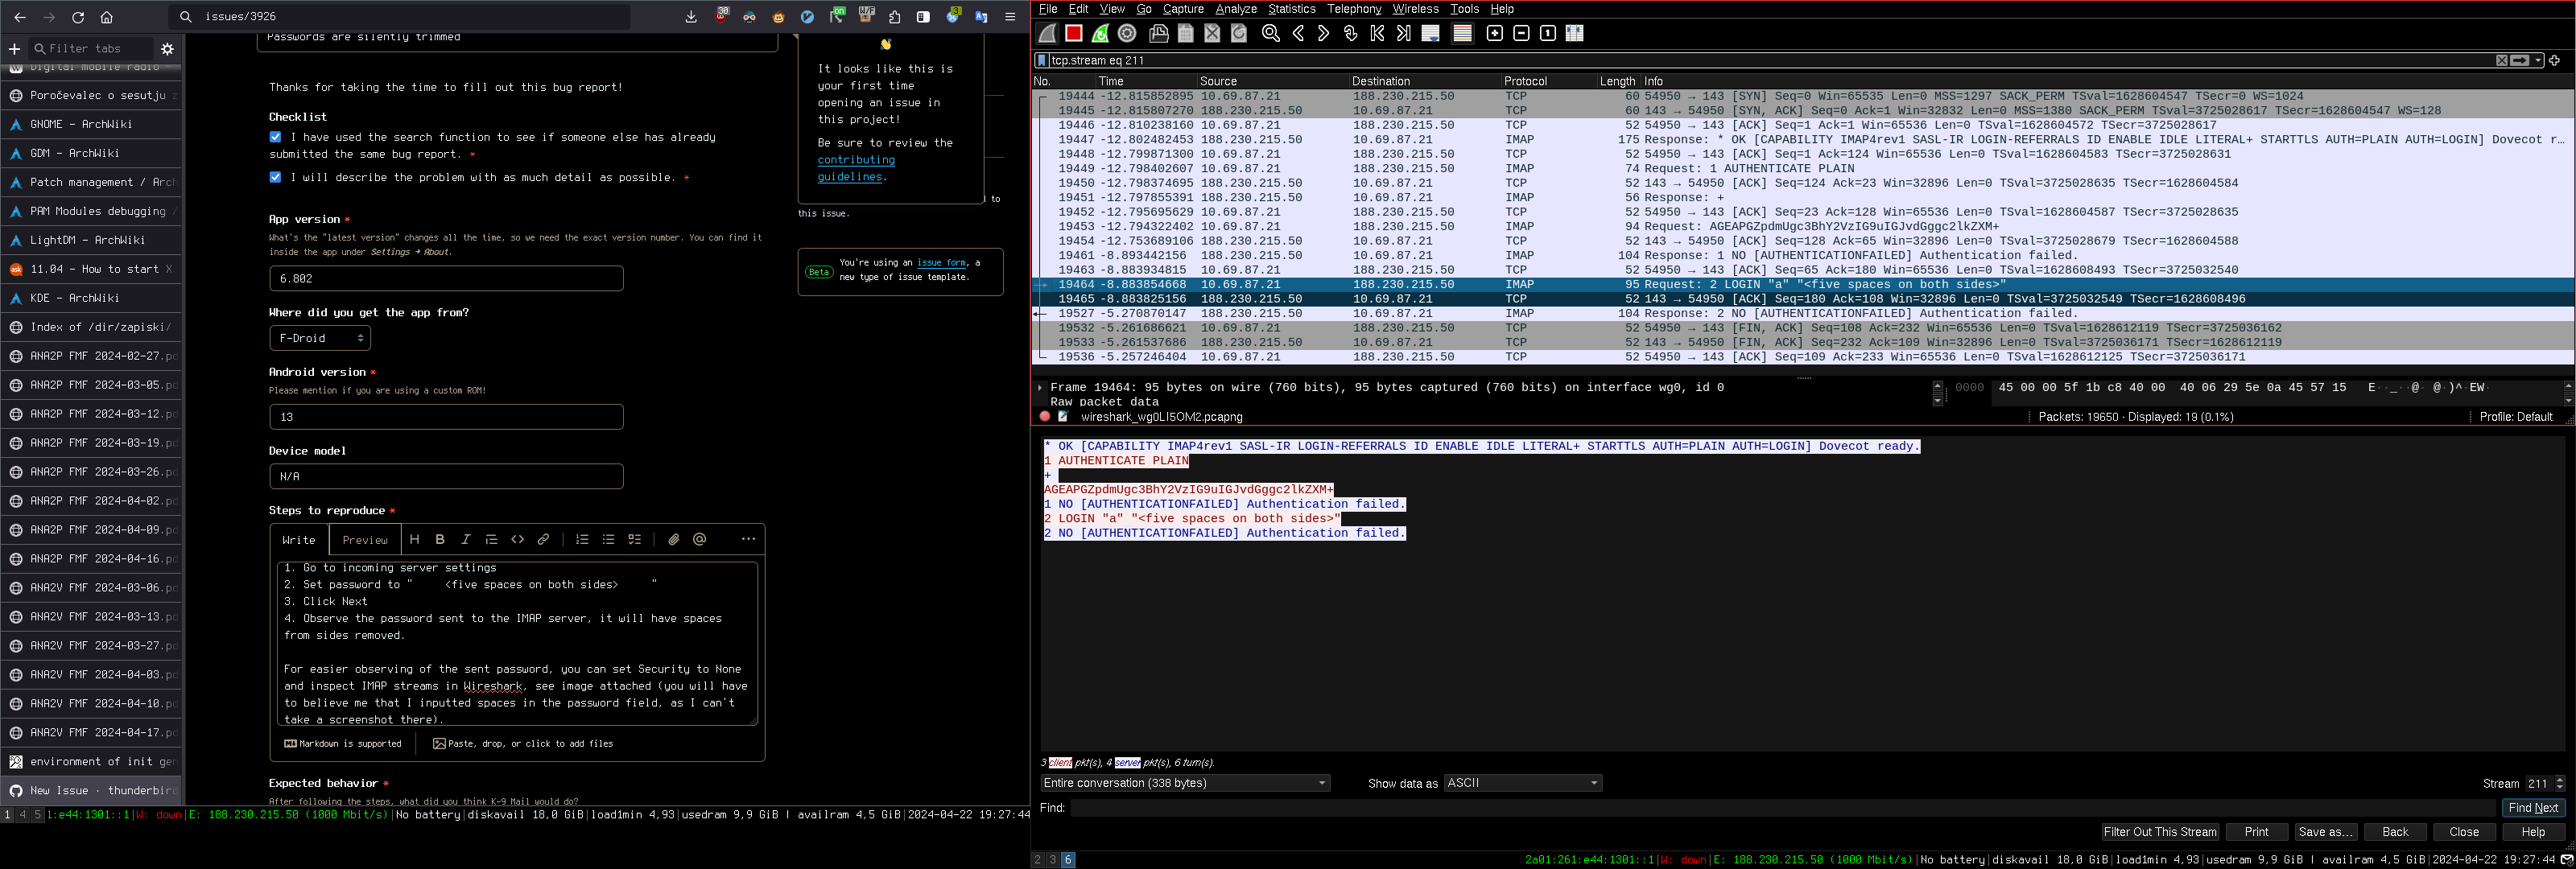Stop the running packet capture
Screen dimensions: 2576x869
1073,33
